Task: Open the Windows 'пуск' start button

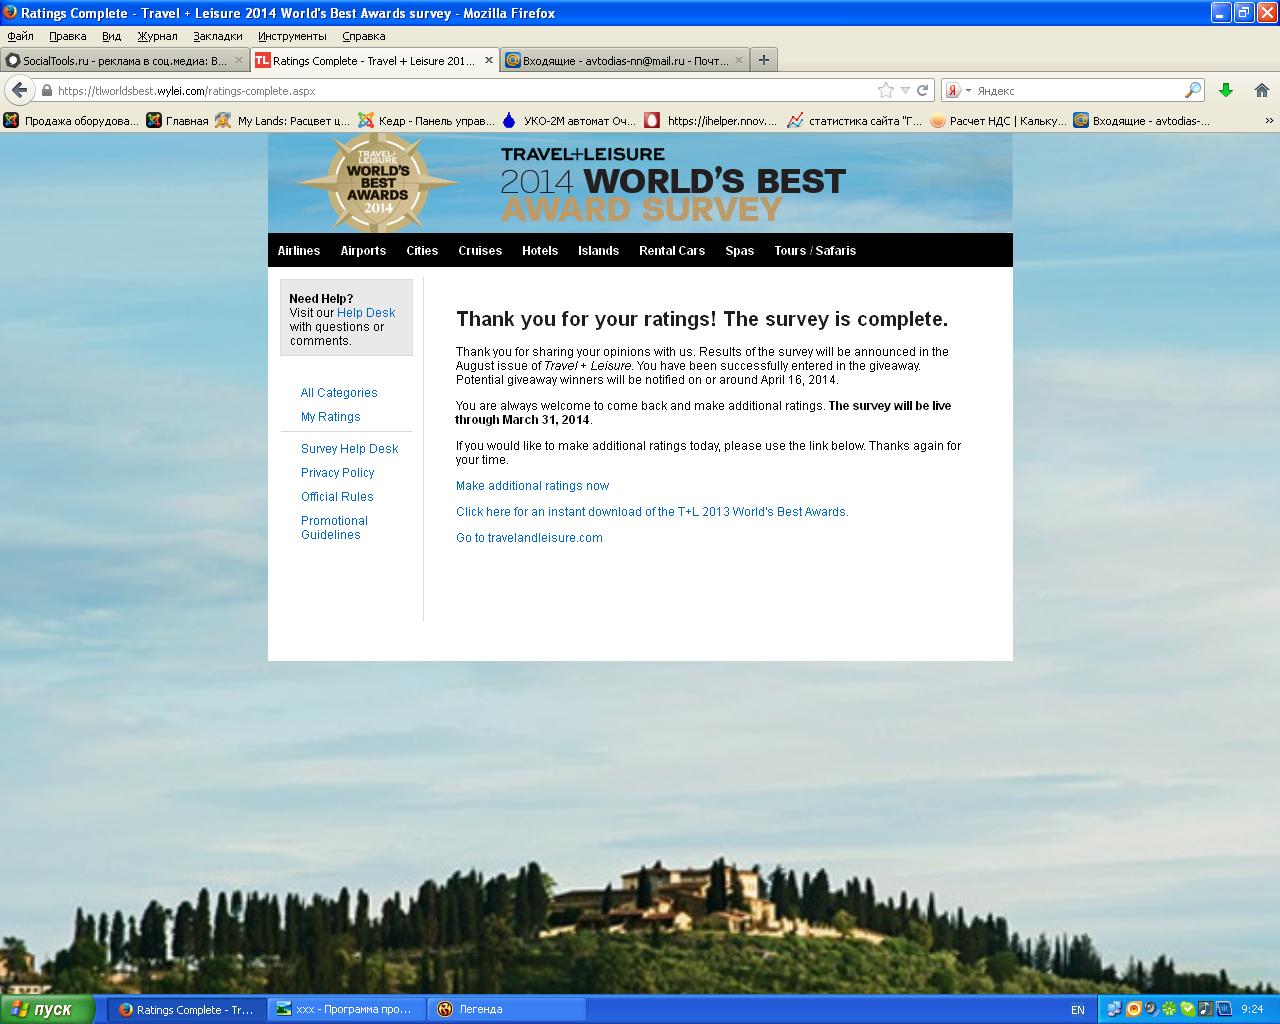Action: click(x=48, y=1010)
